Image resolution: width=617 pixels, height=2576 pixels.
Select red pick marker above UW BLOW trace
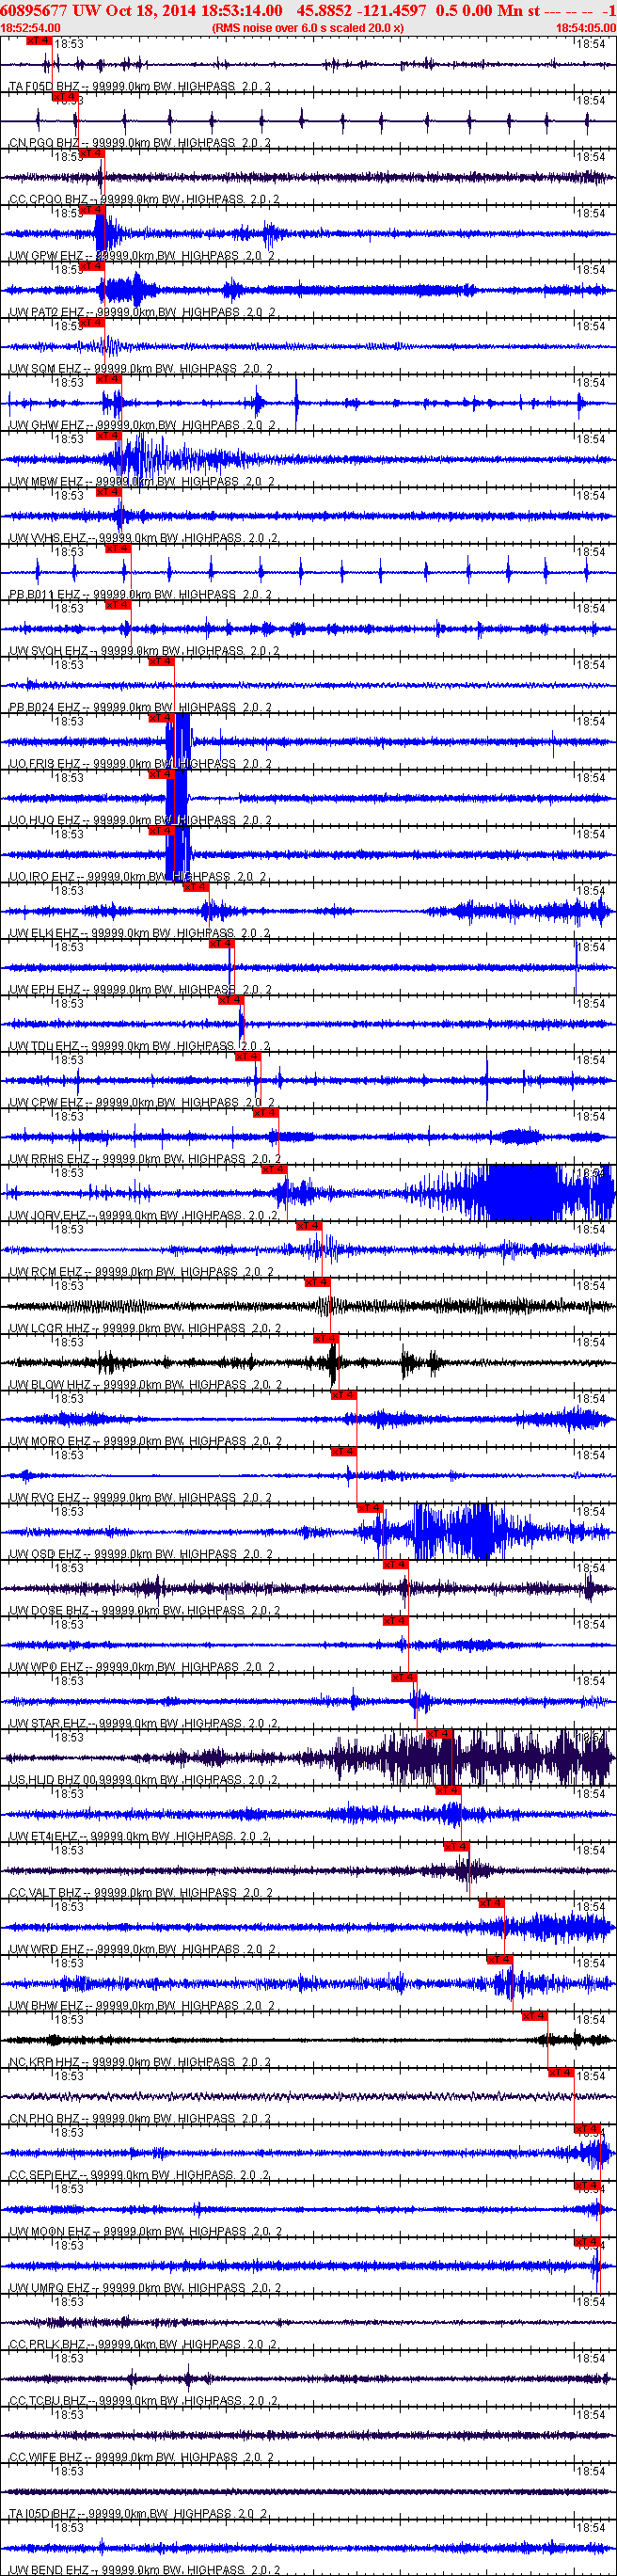coord(326,1339)
